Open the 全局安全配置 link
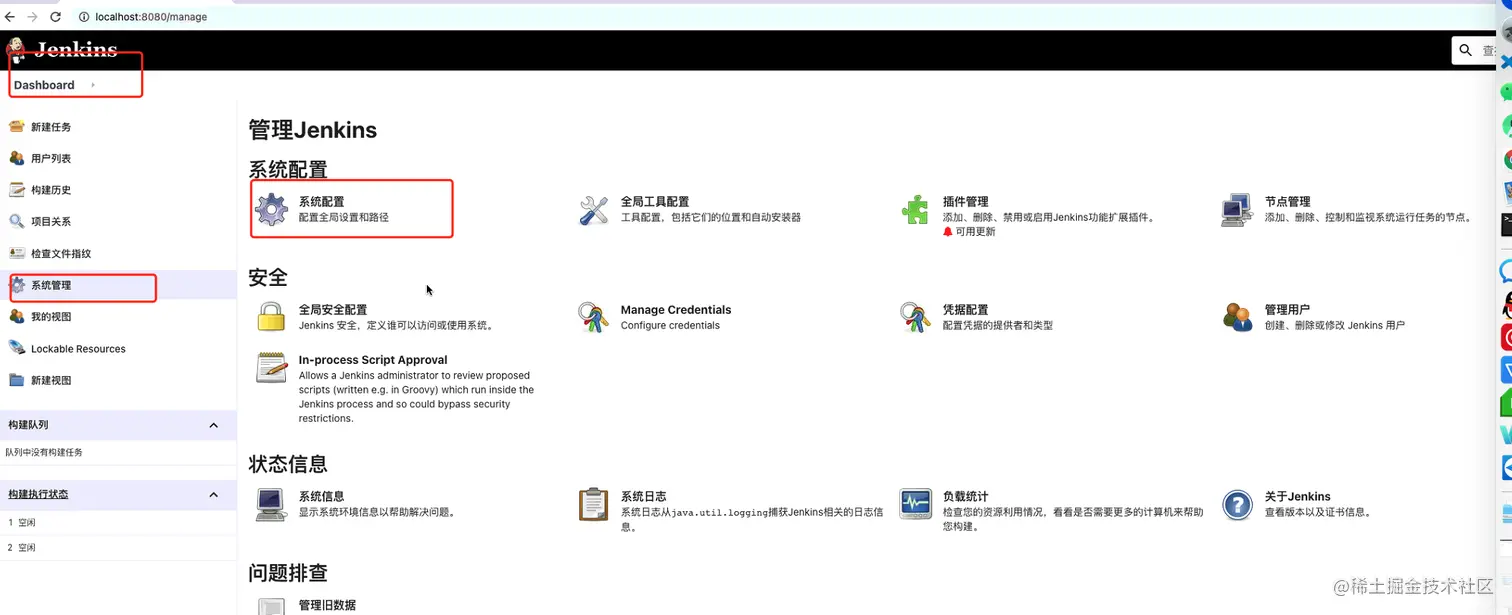The width and height of the screenshot is (1512, 615). click(x=333, y=310)
